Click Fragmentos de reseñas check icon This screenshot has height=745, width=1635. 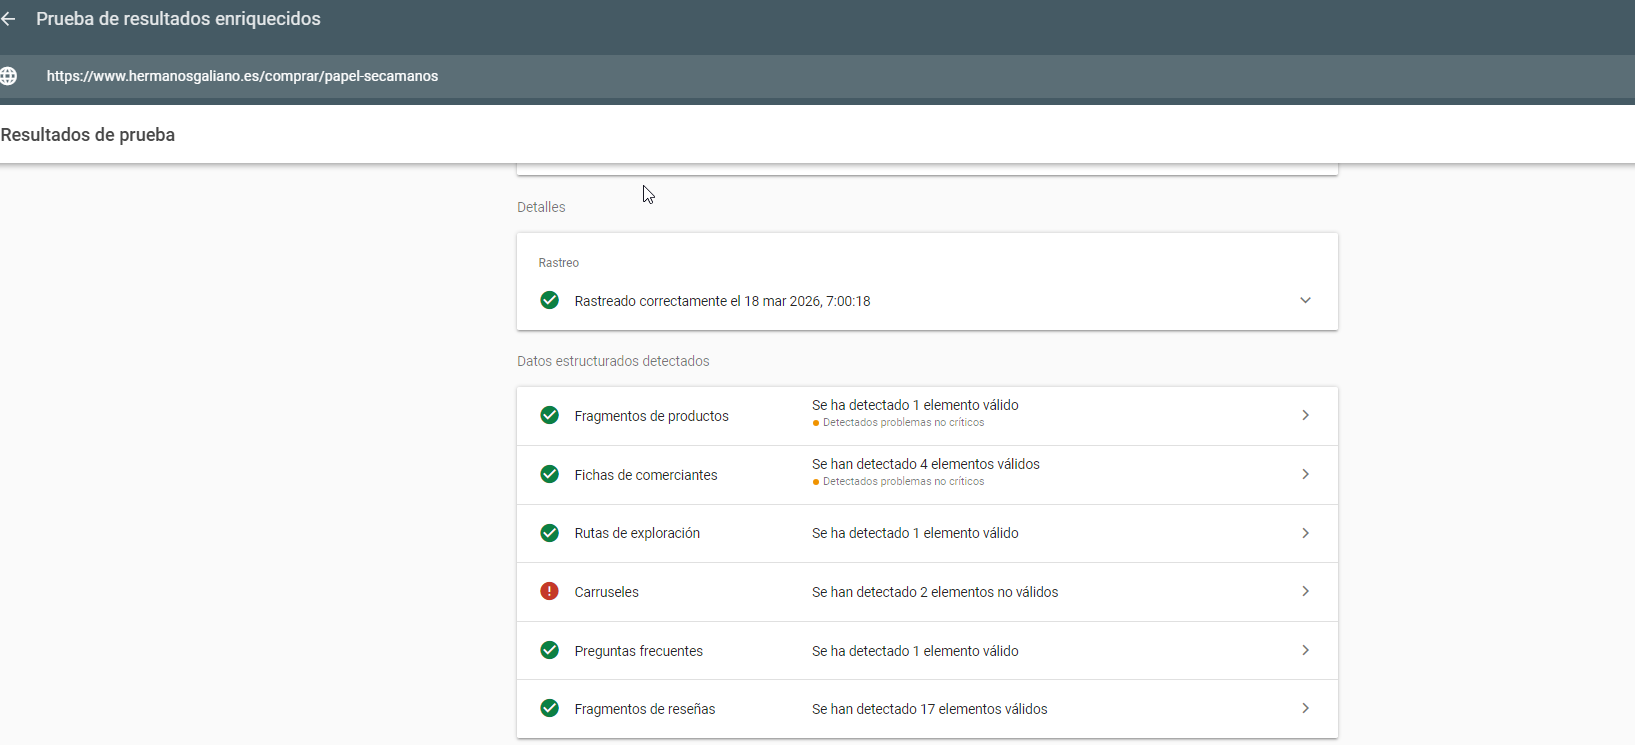pyautogui.click(x=549, y=708)
